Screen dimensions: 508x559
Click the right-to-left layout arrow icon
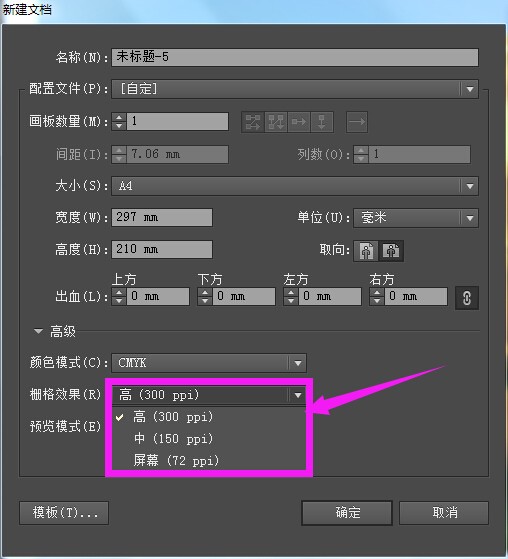(357, 122)
